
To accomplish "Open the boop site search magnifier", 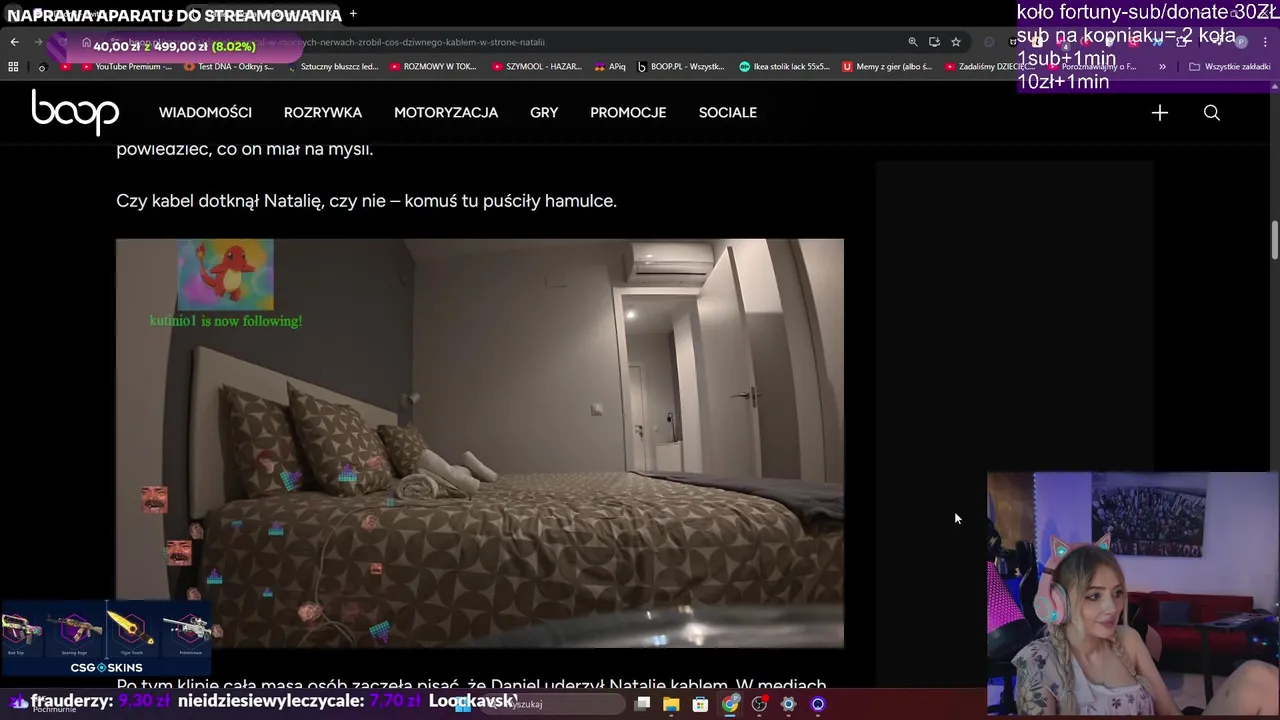I will 1212,113.
